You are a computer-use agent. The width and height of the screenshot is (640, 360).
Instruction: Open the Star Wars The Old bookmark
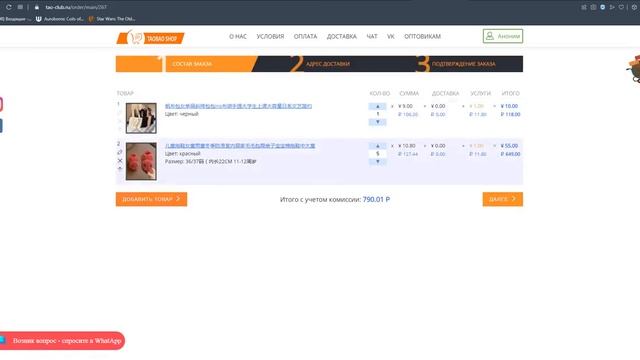(x=111, y=19)
